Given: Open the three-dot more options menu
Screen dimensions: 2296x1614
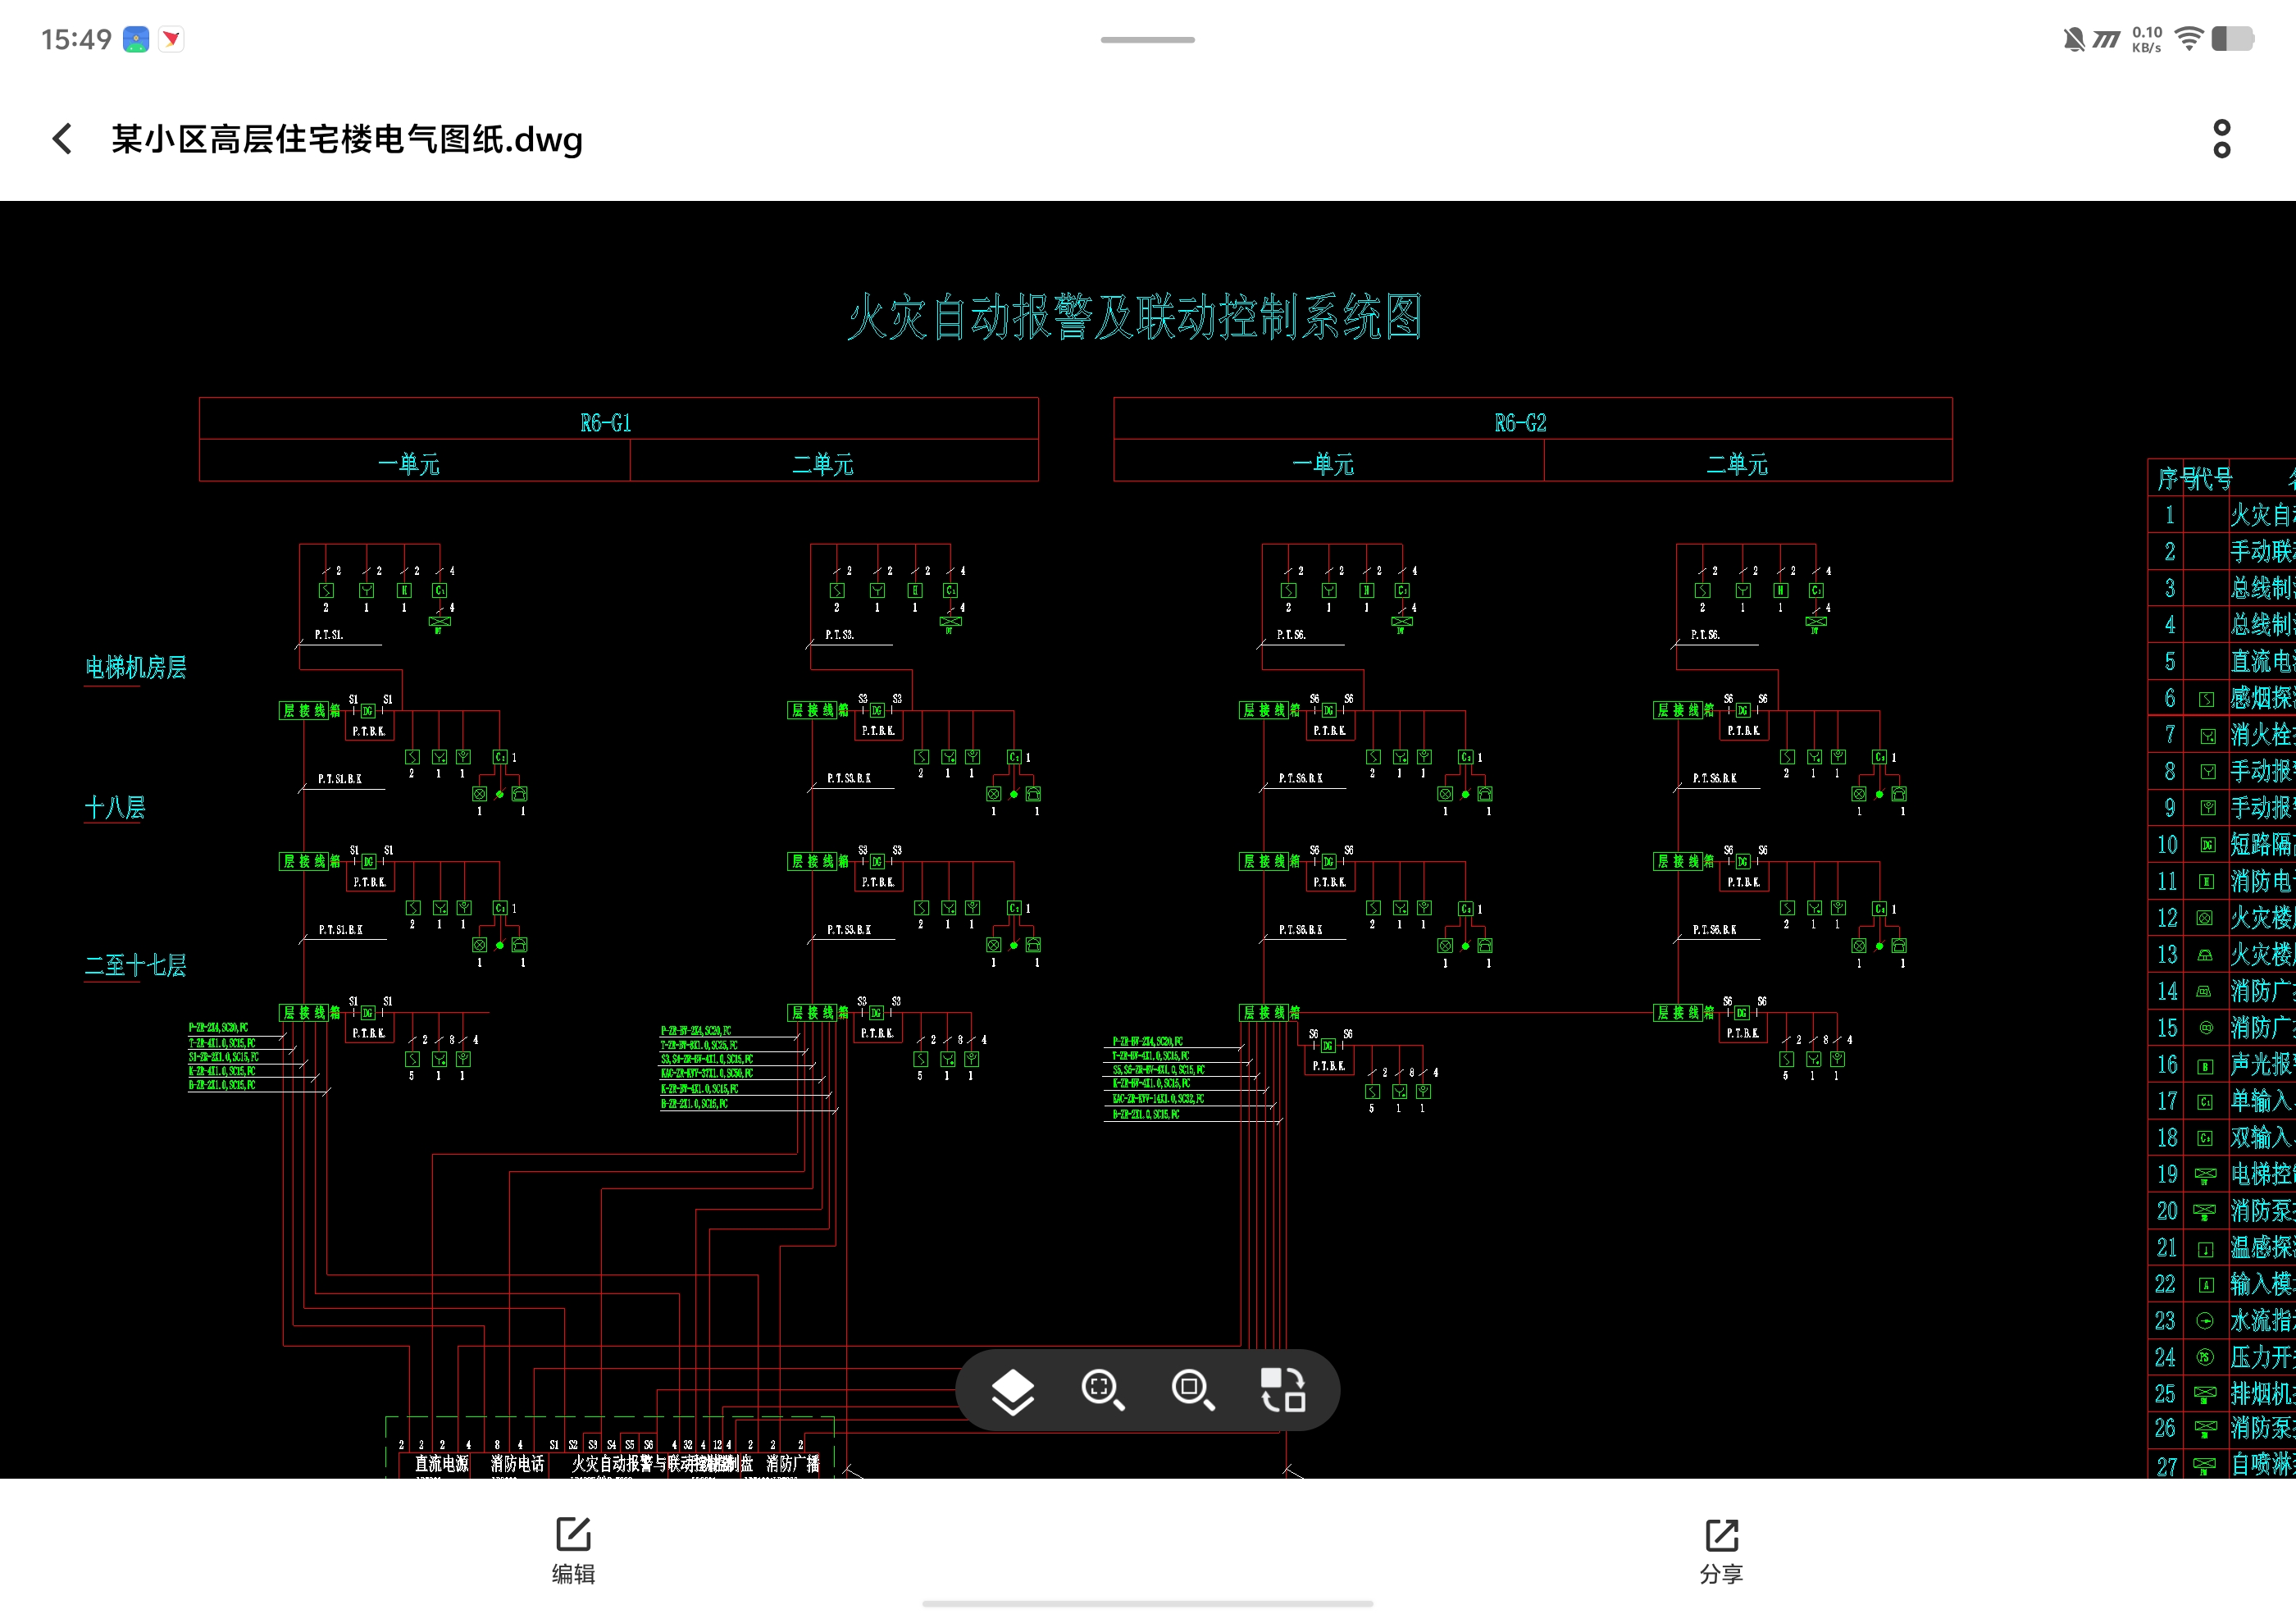Looking at the screenshot, I should pyautogui.click(x=2221, y=139).
